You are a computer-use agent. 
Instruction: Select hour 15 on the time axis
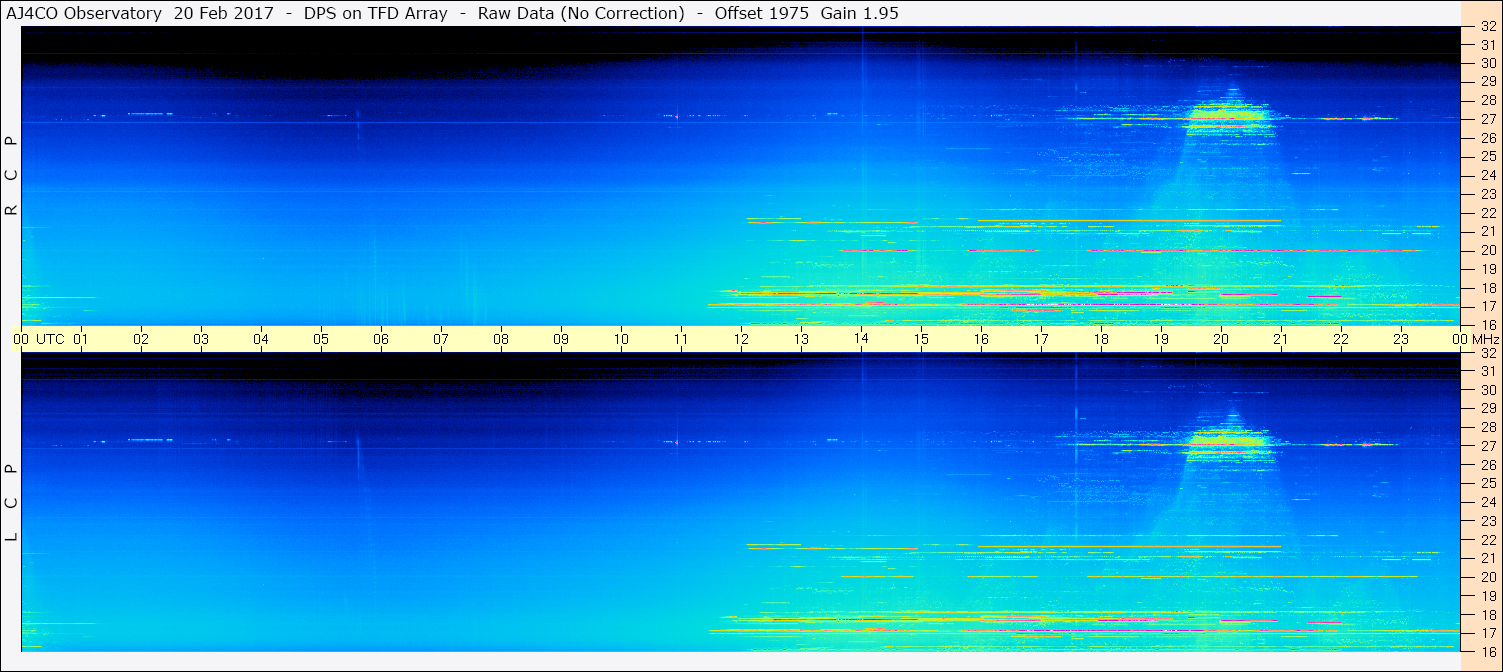pos(921,339)
